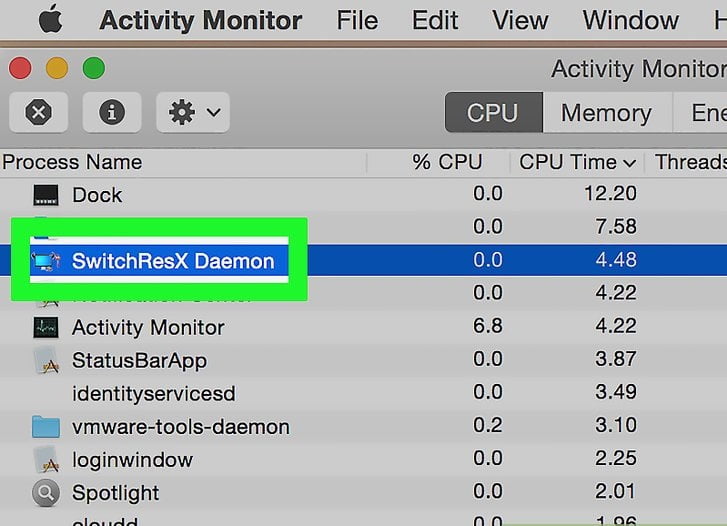Click the 6.8 % CPU value
This screenshot has height=526, width=727.
[488, 326]
